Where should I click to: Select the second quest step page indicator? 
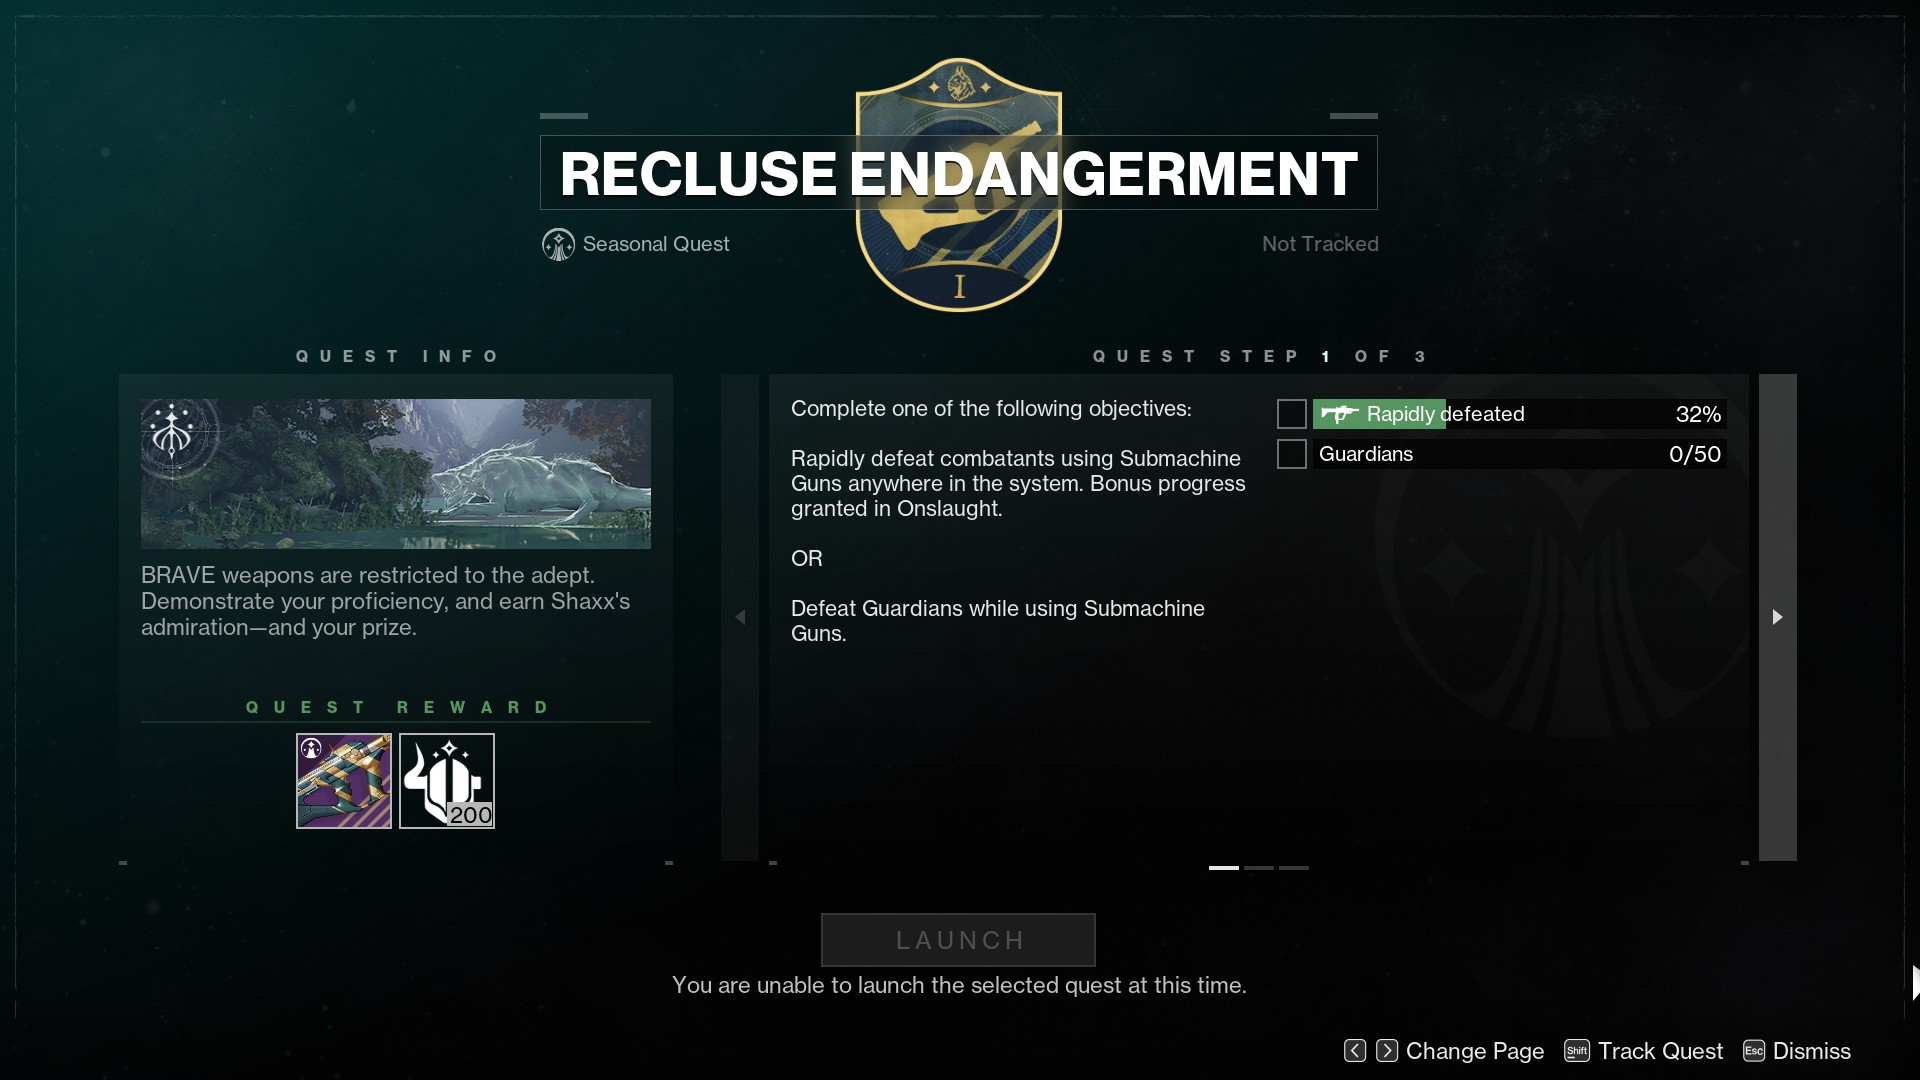click(1259, 868)
